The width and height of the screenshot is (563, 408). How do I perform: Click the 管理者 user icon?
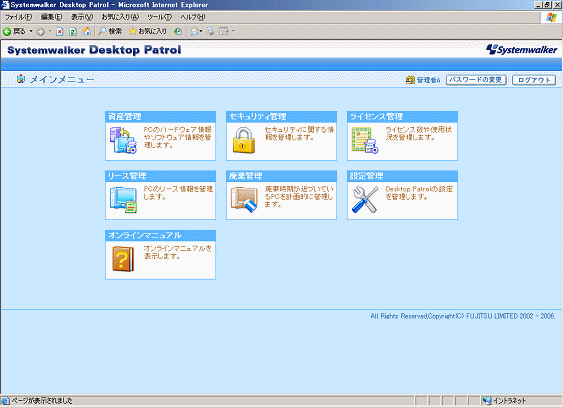coord(410,80)
